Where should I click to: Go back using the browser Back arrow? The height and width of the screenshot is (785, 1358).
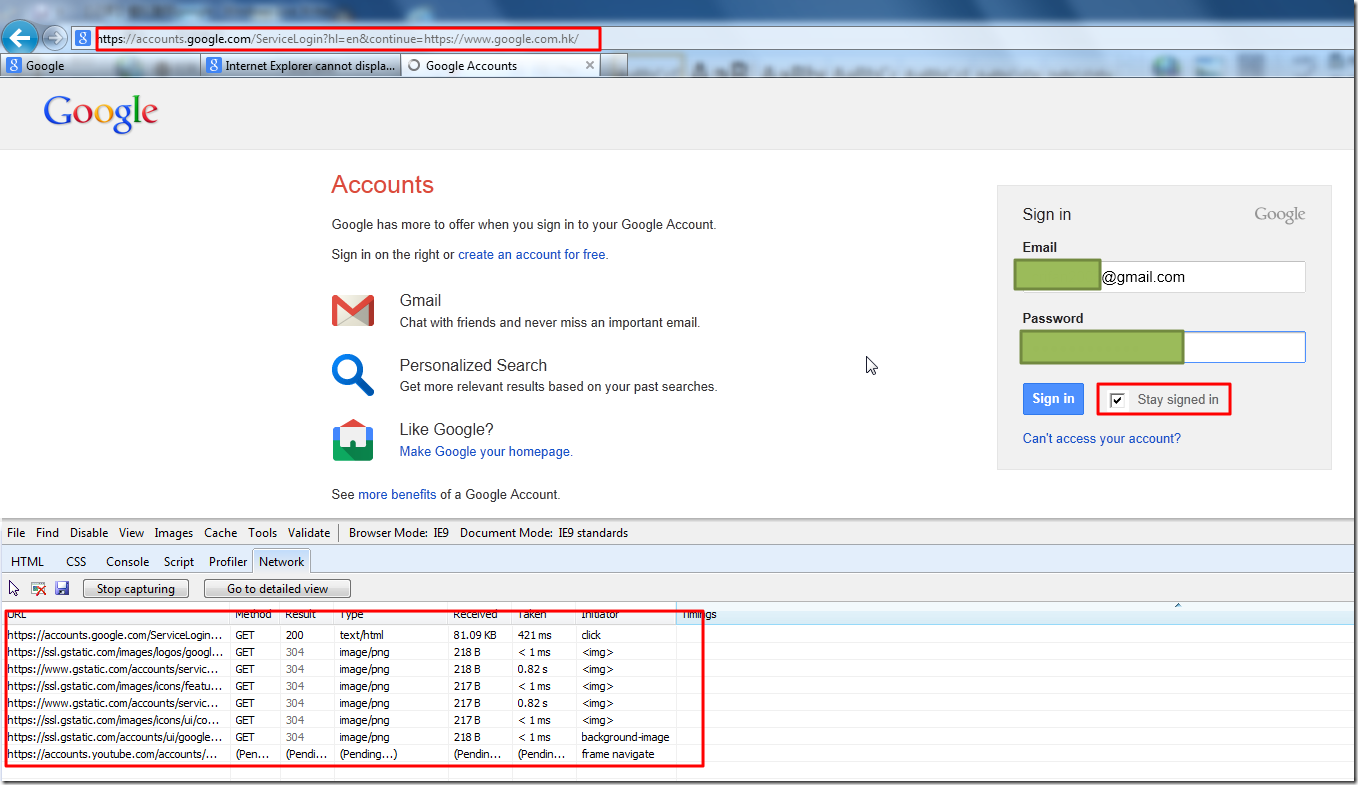tap(19, 38)
